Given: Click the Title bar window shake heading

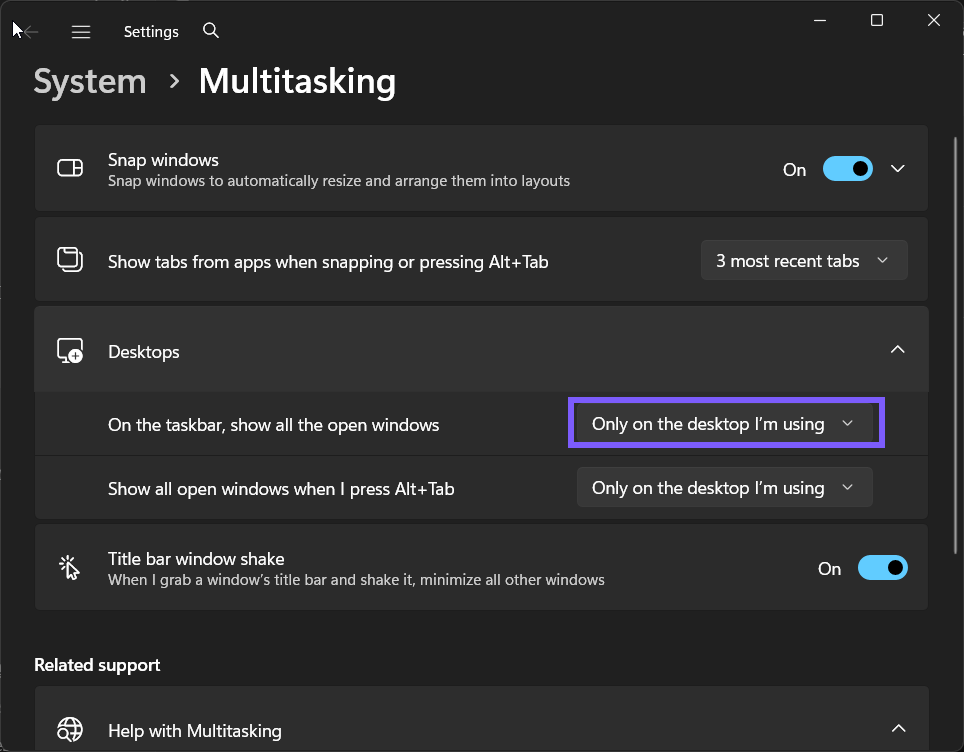Looking at the screenshot, I should tap(196, 559).
